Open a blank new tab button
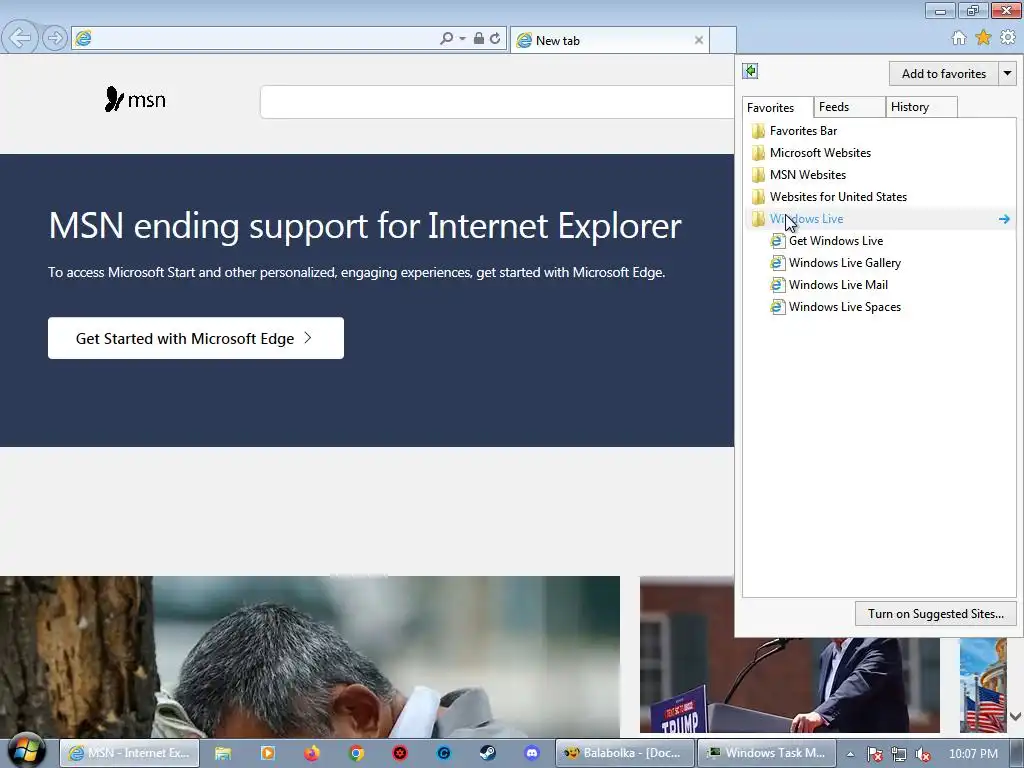The height and width of the screenshot is (768, 1024). 723,40
